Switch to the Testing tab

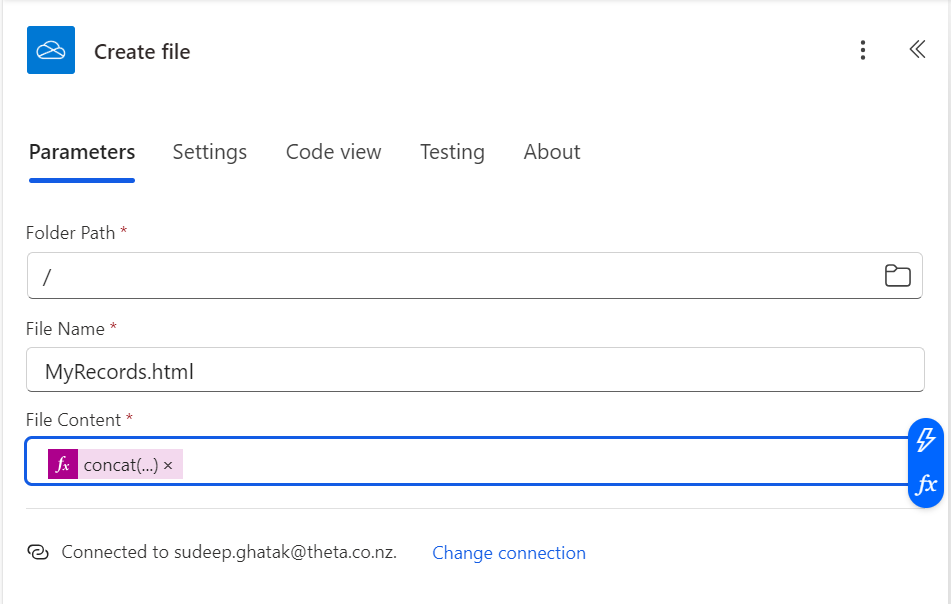452,152
